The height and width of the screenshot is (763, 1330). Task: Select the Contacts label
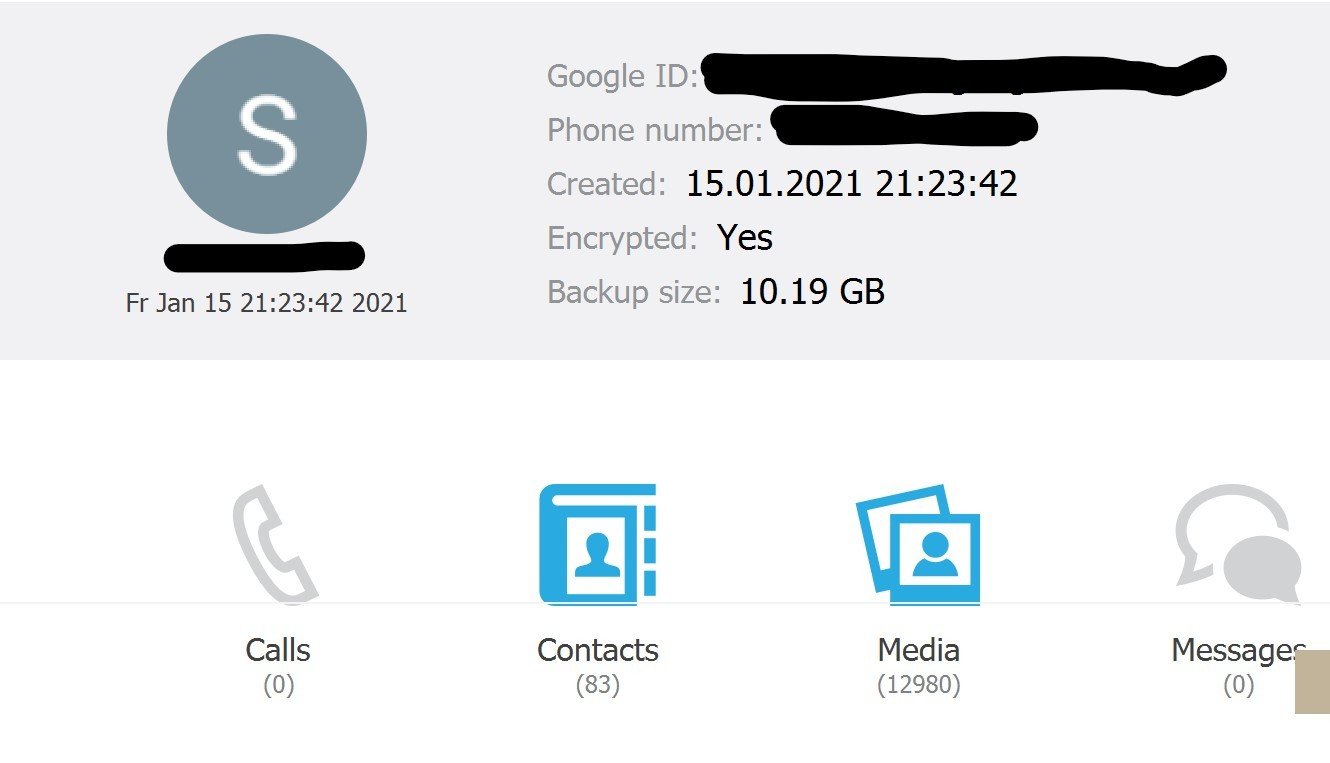pos(598,650)
